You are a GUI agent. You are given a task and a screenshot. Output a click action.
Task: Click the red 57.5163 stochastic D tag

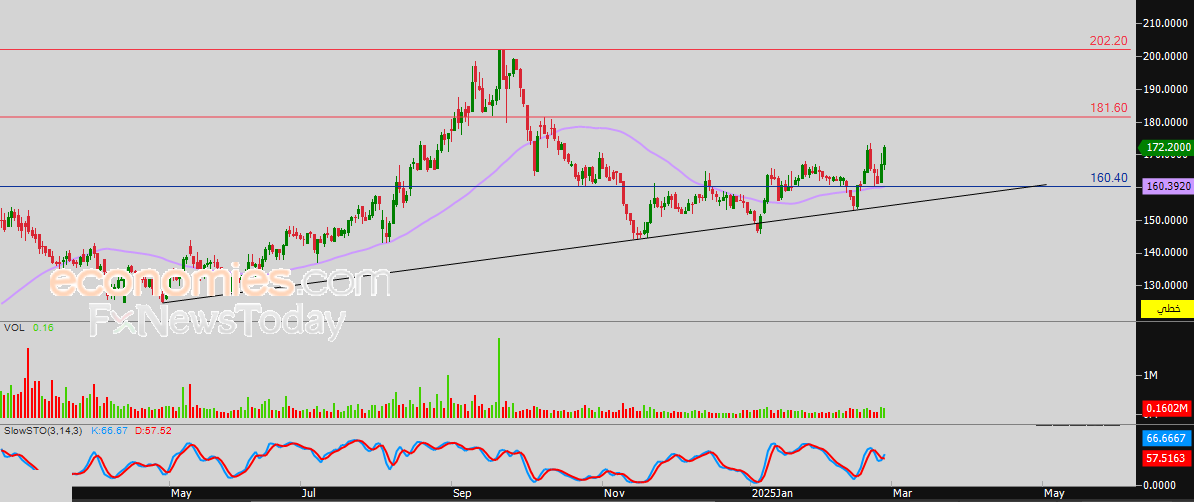(1167, 459)
